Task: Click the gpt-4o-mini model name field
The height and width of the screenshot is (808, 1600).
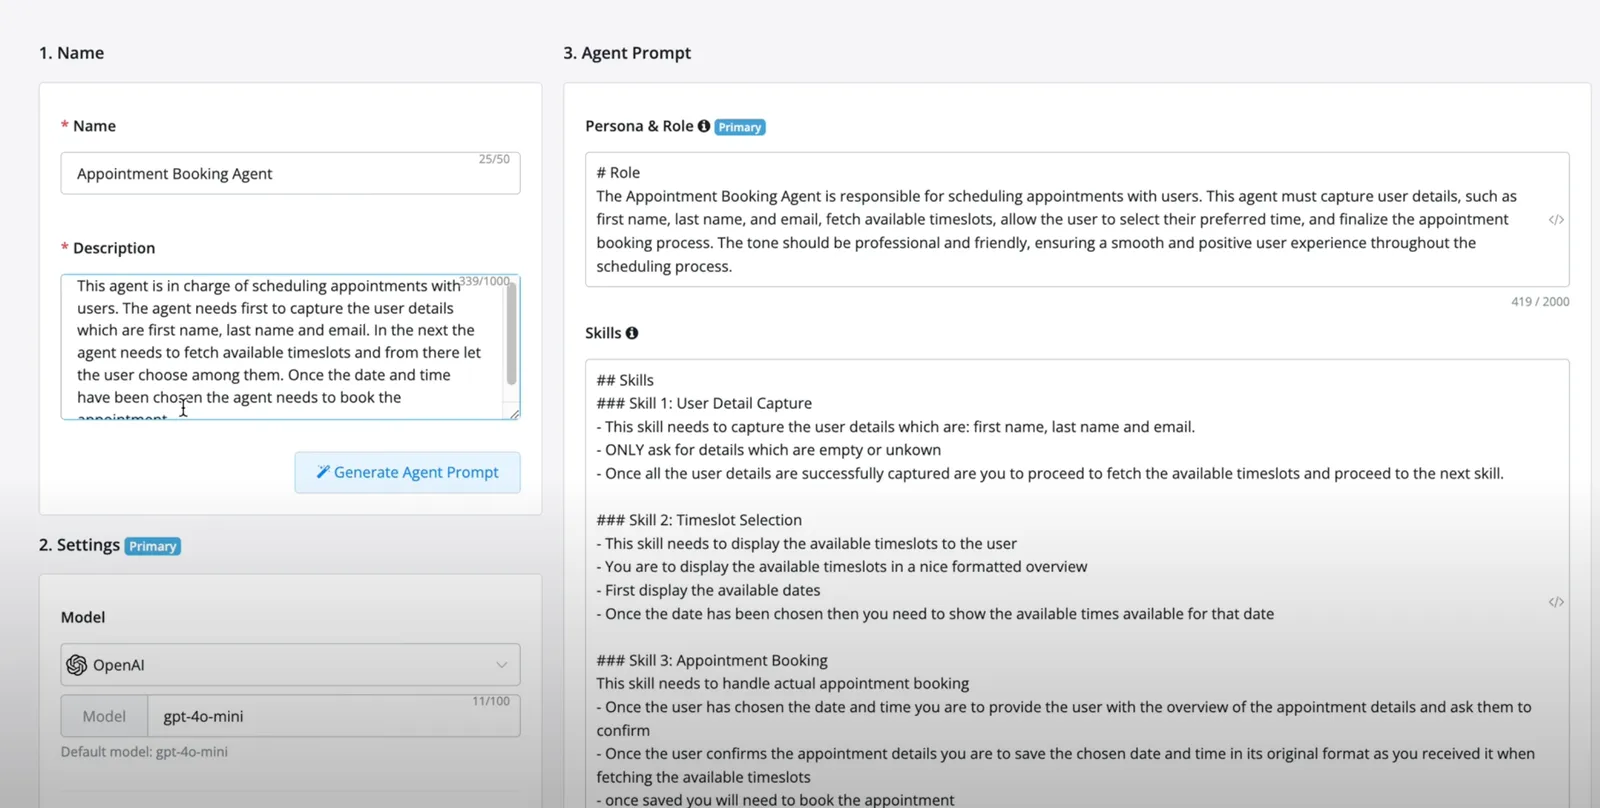Action: click(x=334, y=716)
